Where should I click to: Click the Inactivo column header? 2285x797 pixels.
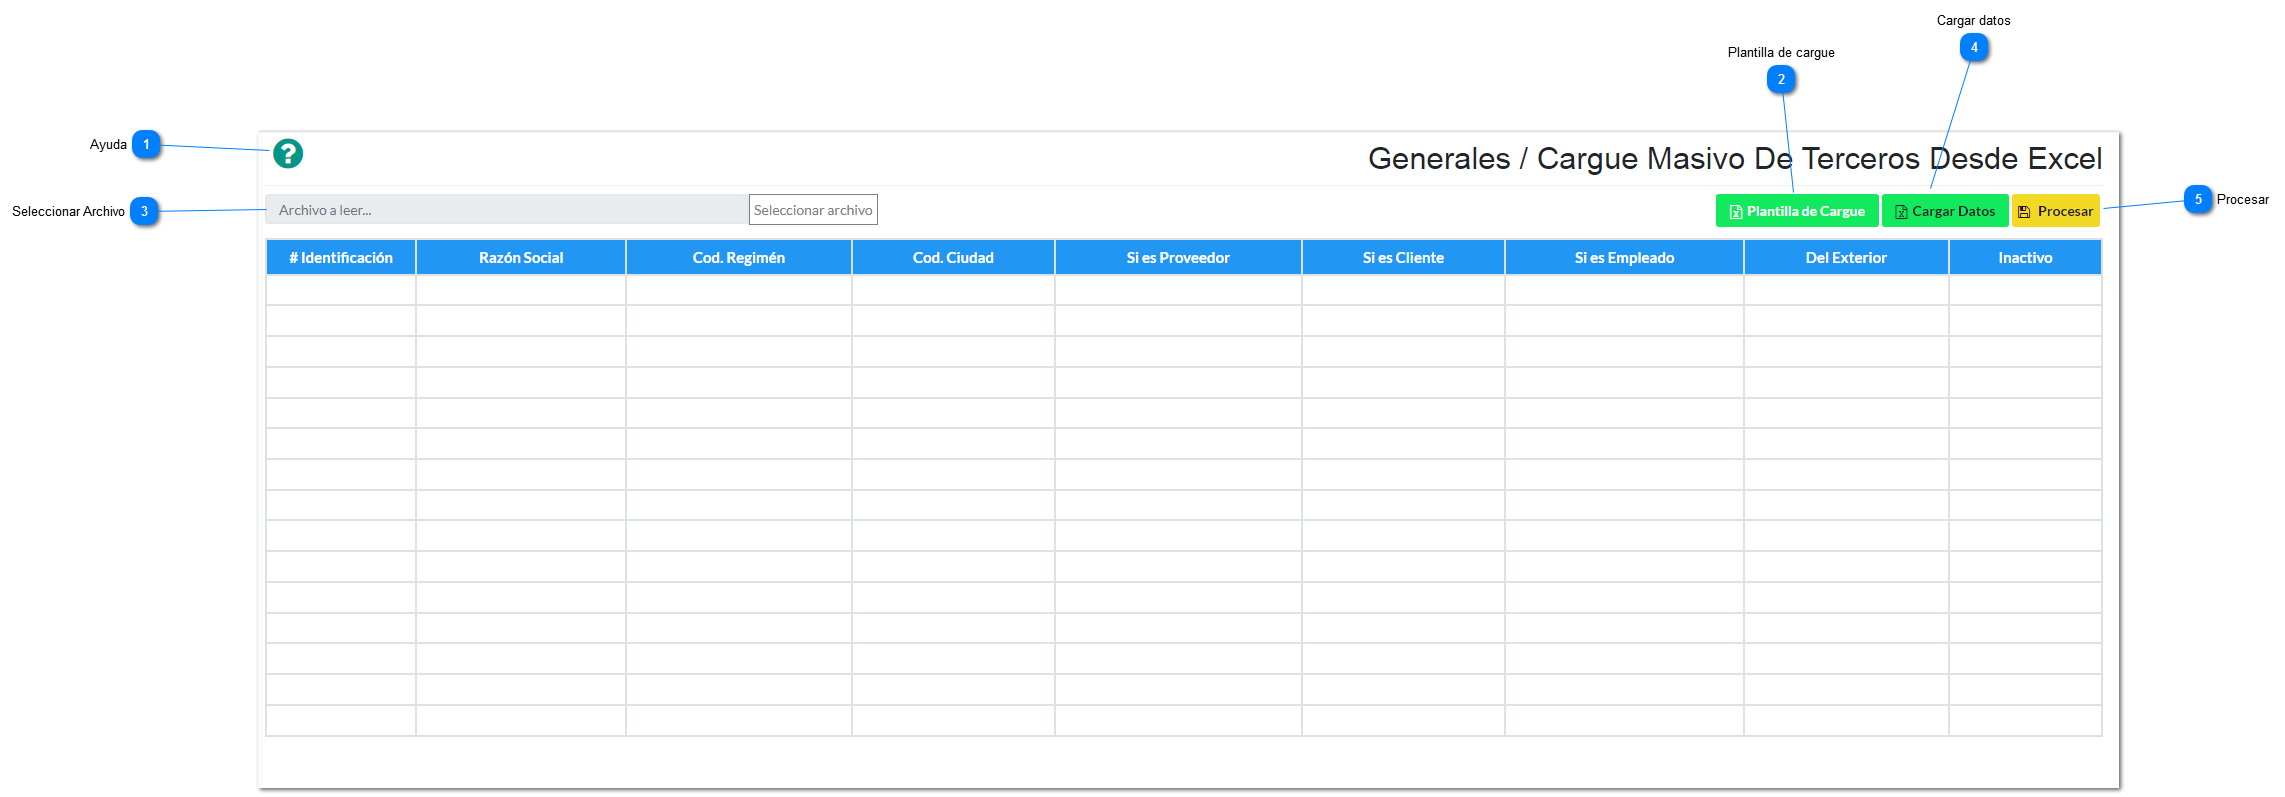pyautogui.click(x=2025, y=257)
